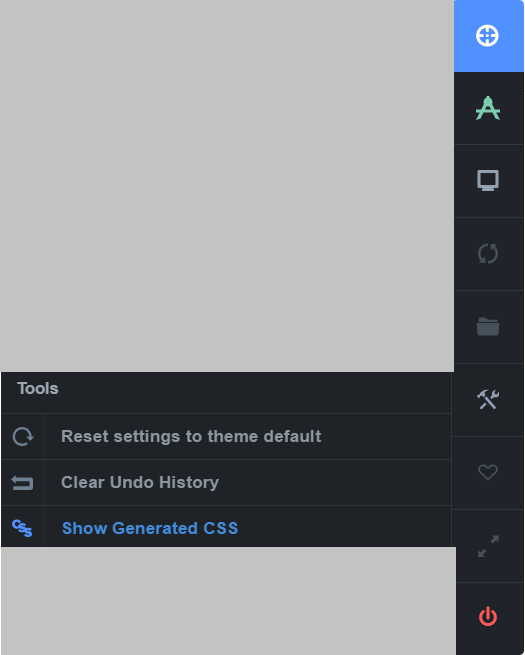525x655 pixels.
Task: Click the heart icon in sidebar
Action: point(488,472)
